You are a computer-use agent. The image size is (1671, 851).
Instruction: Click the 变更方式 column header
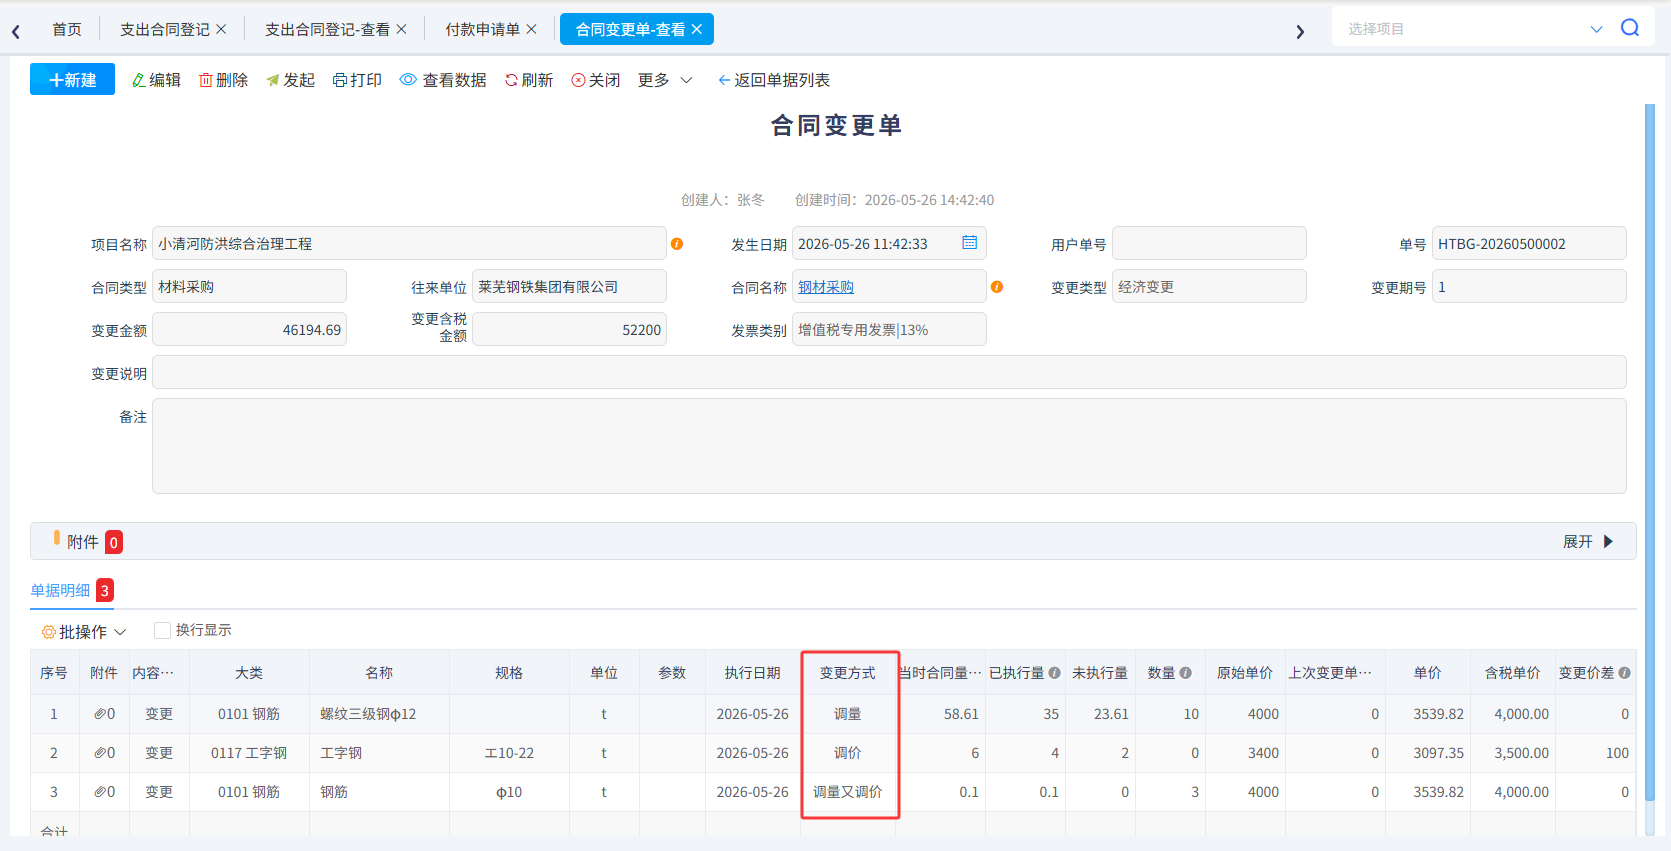tap(848, 673)
